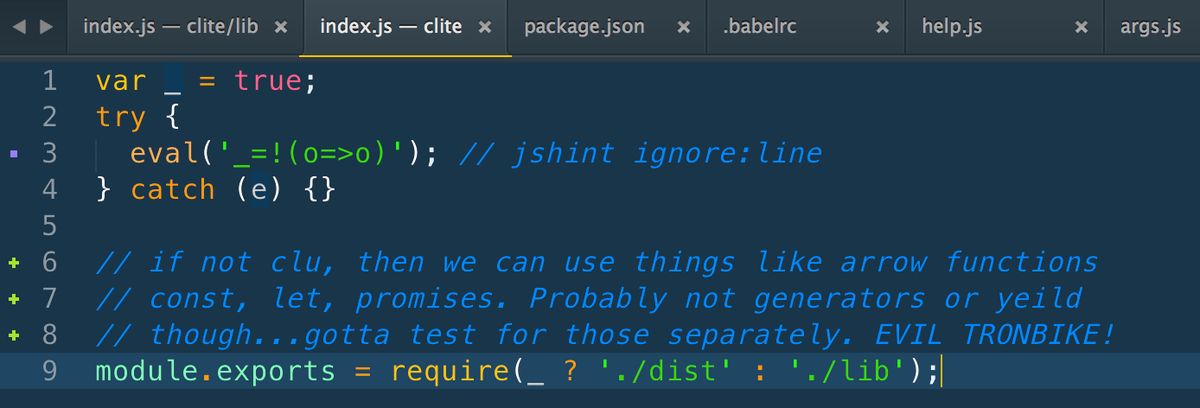Screen dimensions: 1200x408
Task: Select the .babelrc tab
Action: point(759,27)
